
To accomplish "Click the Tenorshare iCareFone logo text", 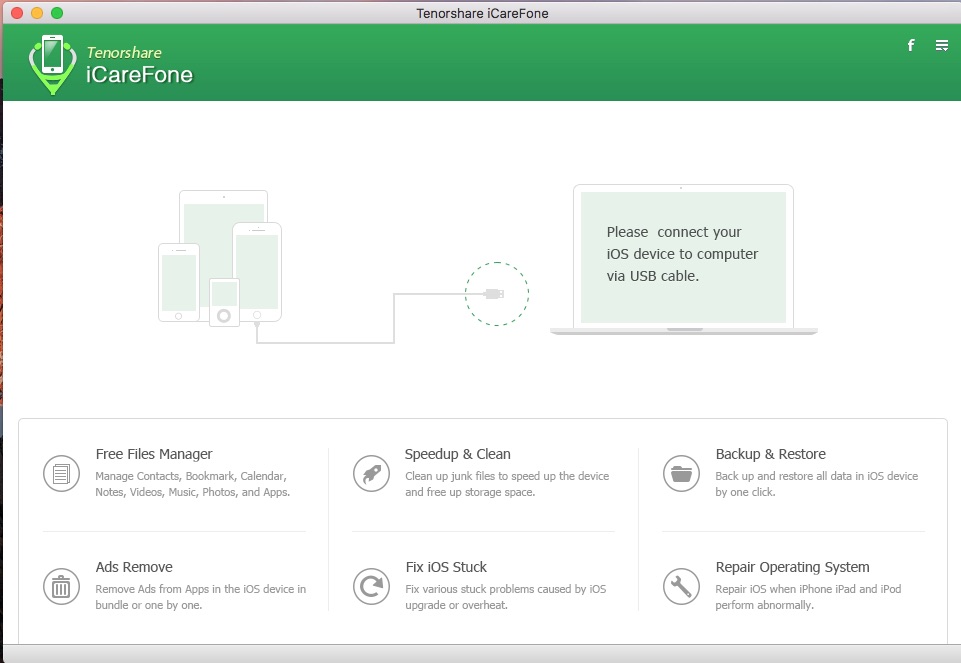I will pyautogui.click(x=139, y=64).
